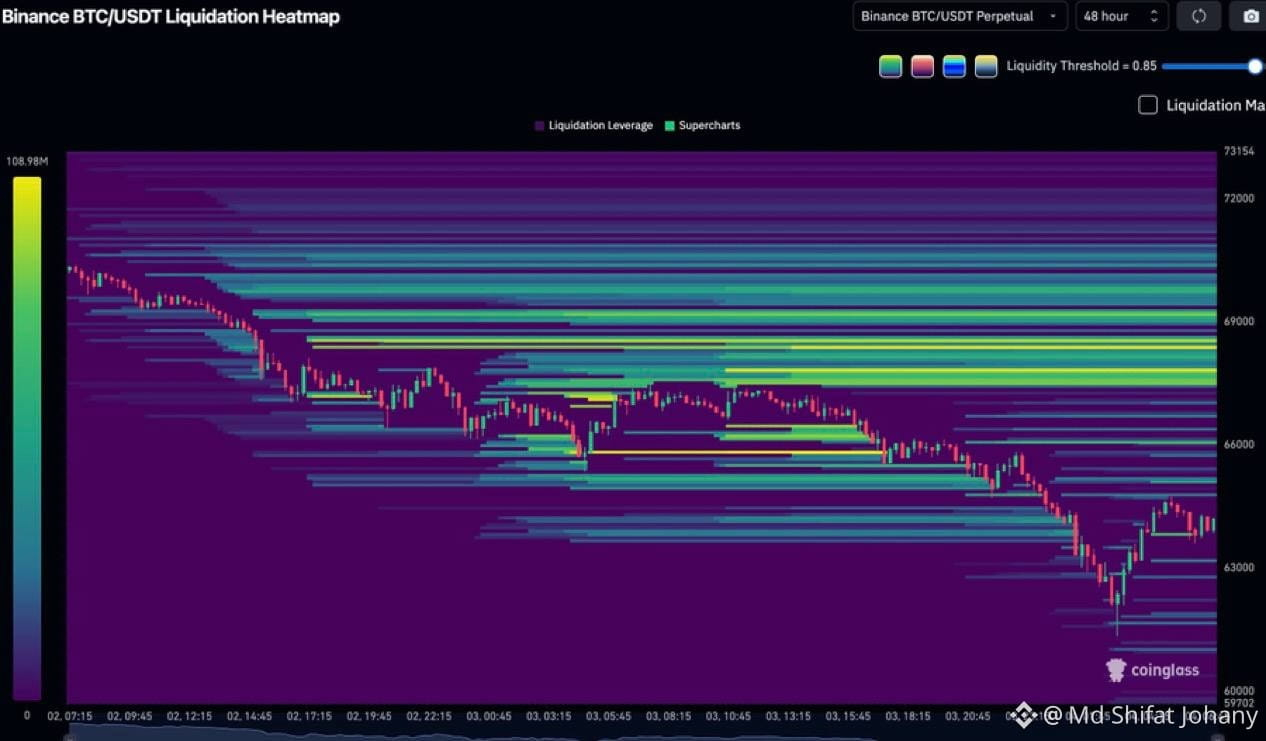Click the 02, 12:15 time axis label
The image size is (1266, 741).
[x=189, y=717]
